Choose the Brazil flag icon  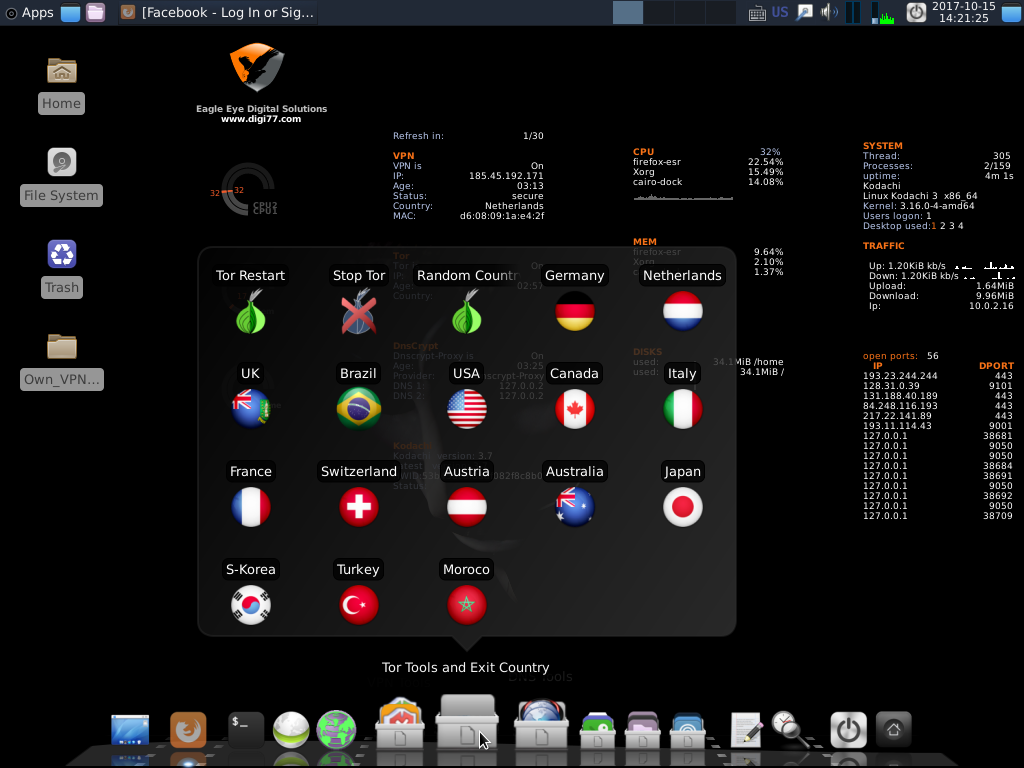[x=359, y=409]
